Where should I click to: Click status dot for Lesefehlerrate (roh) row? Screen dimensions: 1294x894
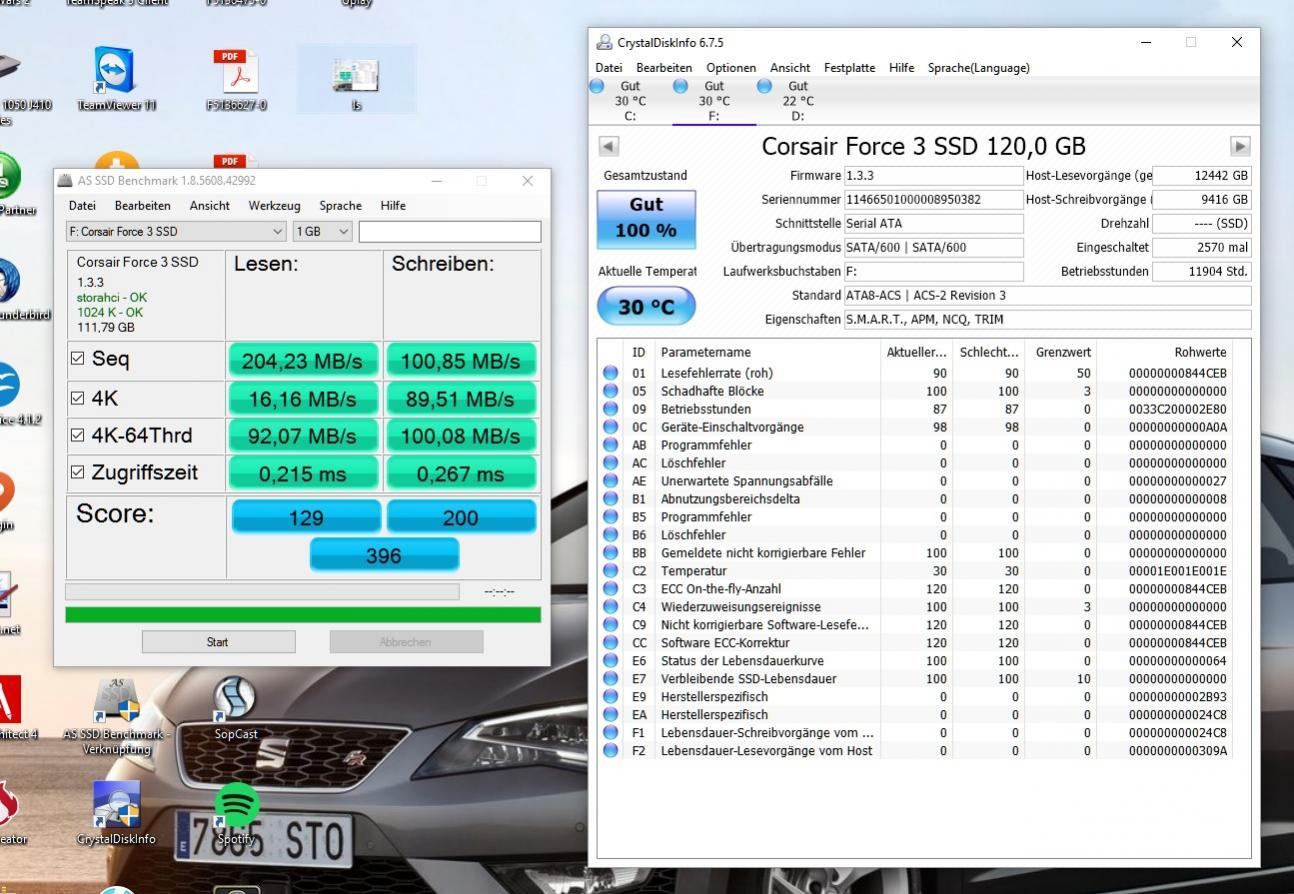[610, 373]
